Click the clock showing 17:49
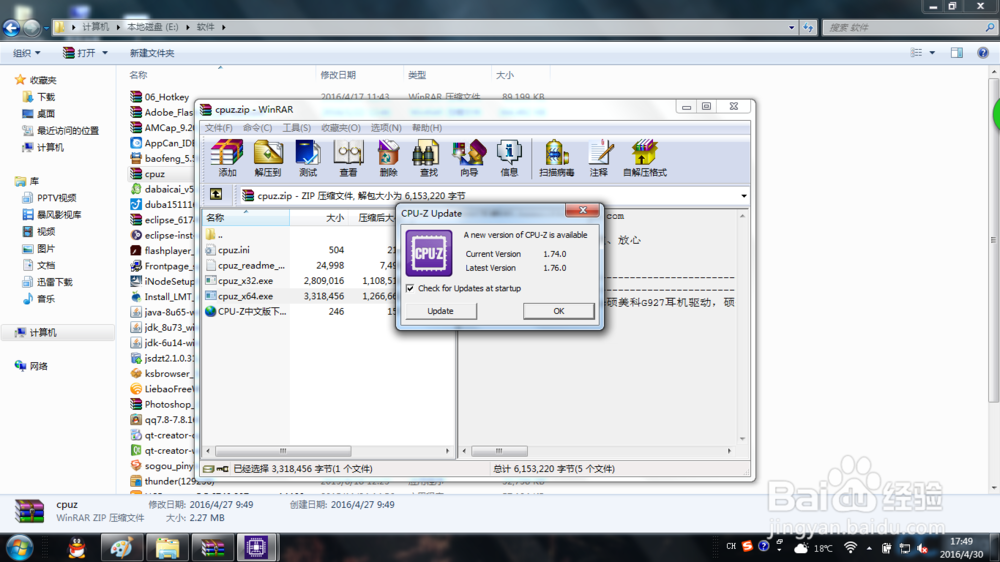 [x=962, y=541]
